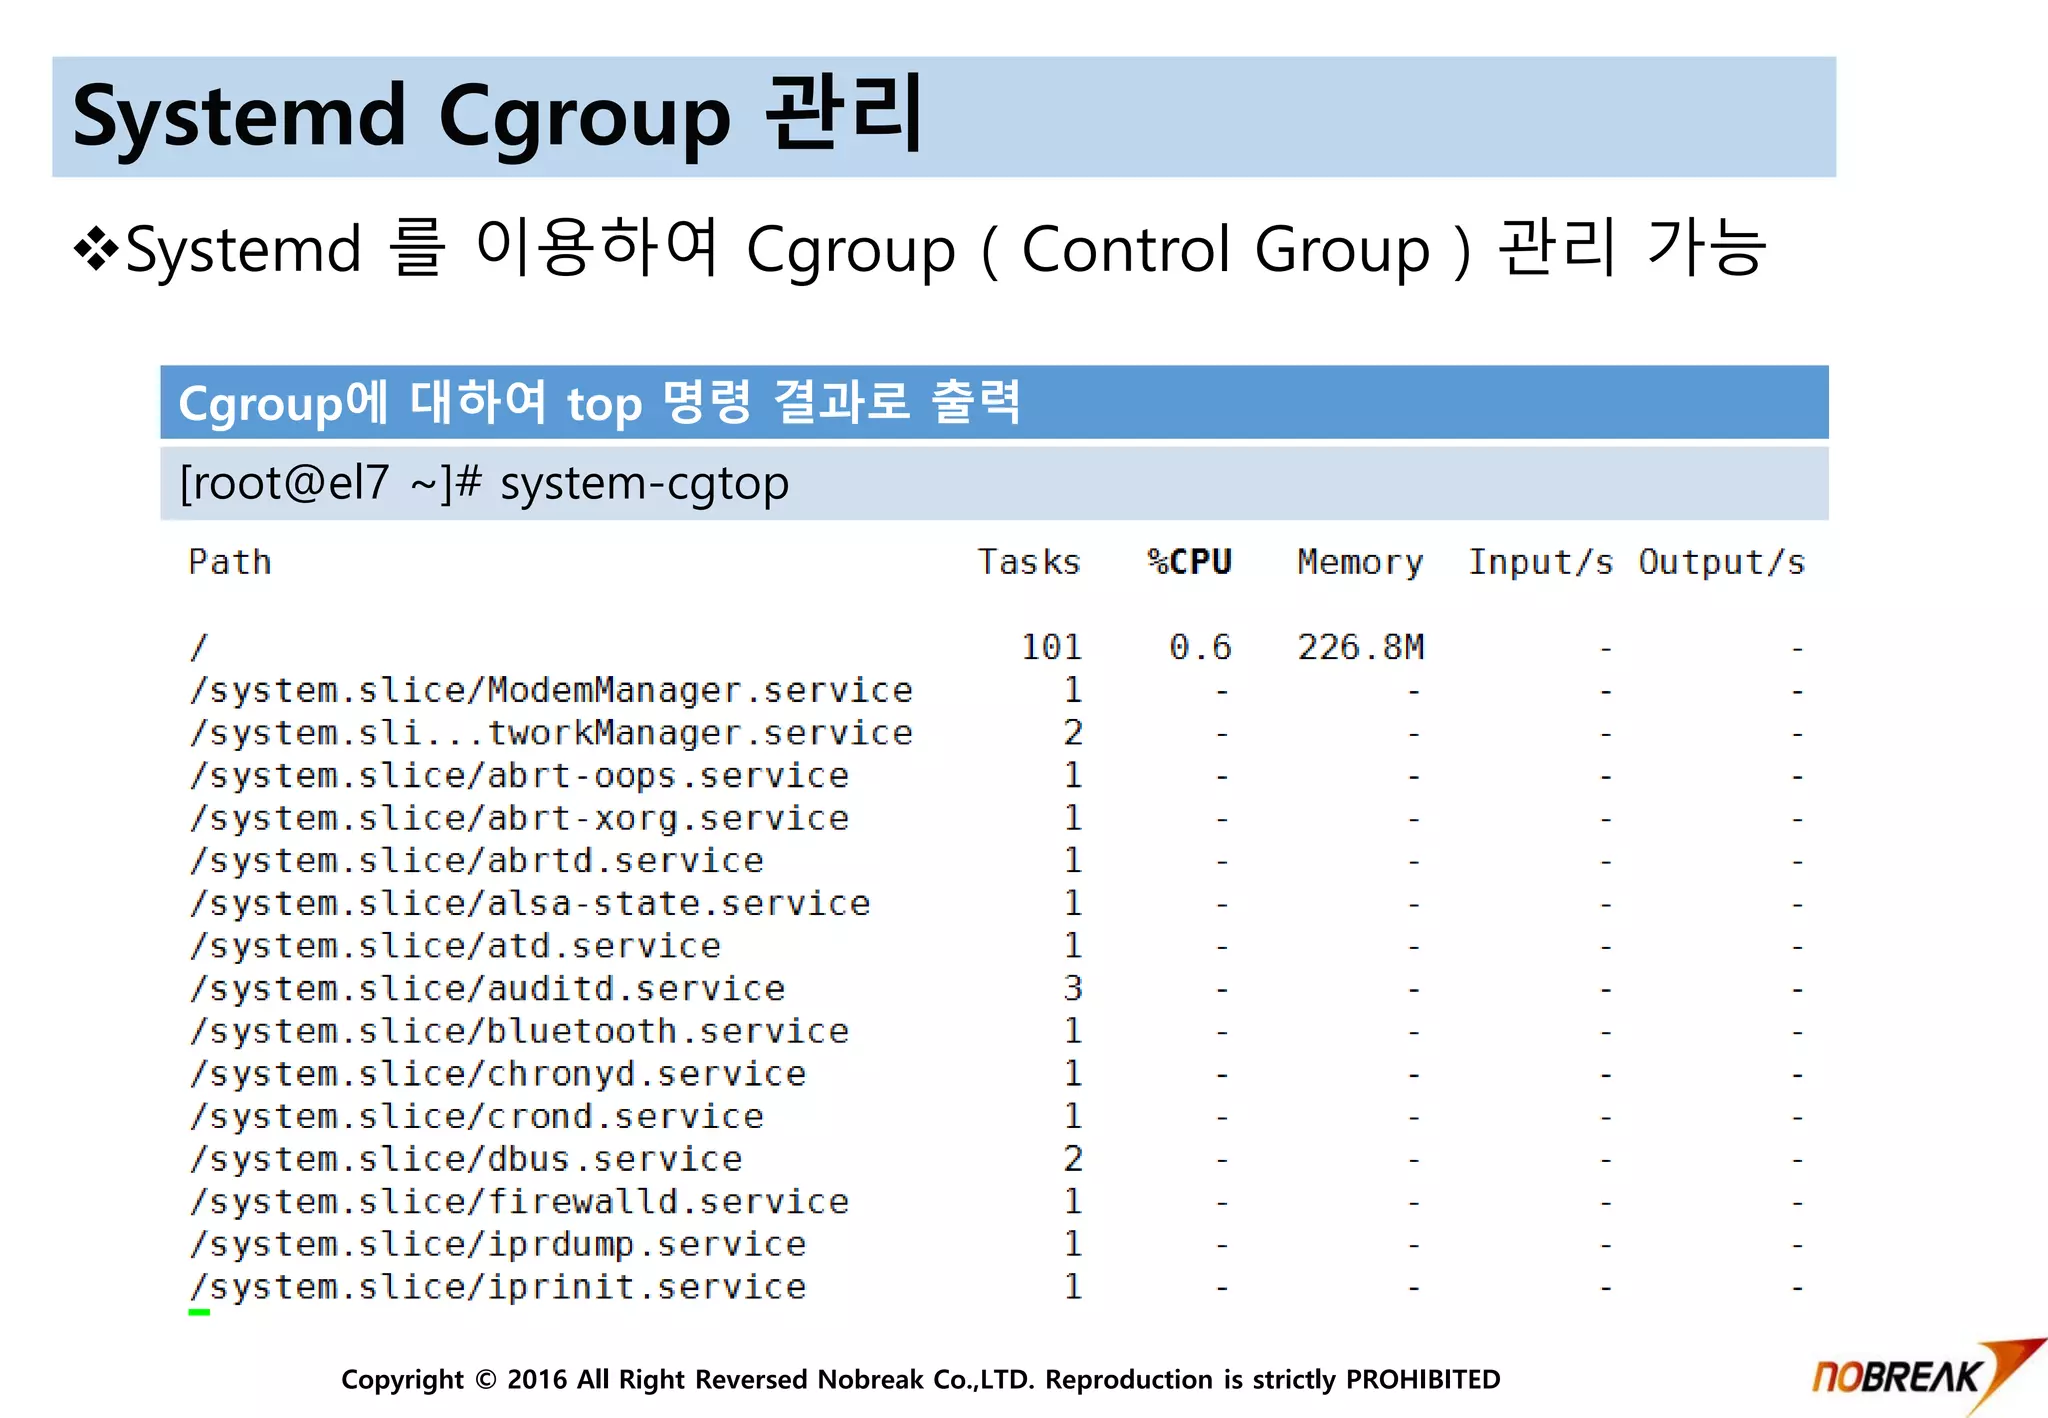Click the root path '/' row
This screenshot has height=1418, width=2048.
point(996,648)
